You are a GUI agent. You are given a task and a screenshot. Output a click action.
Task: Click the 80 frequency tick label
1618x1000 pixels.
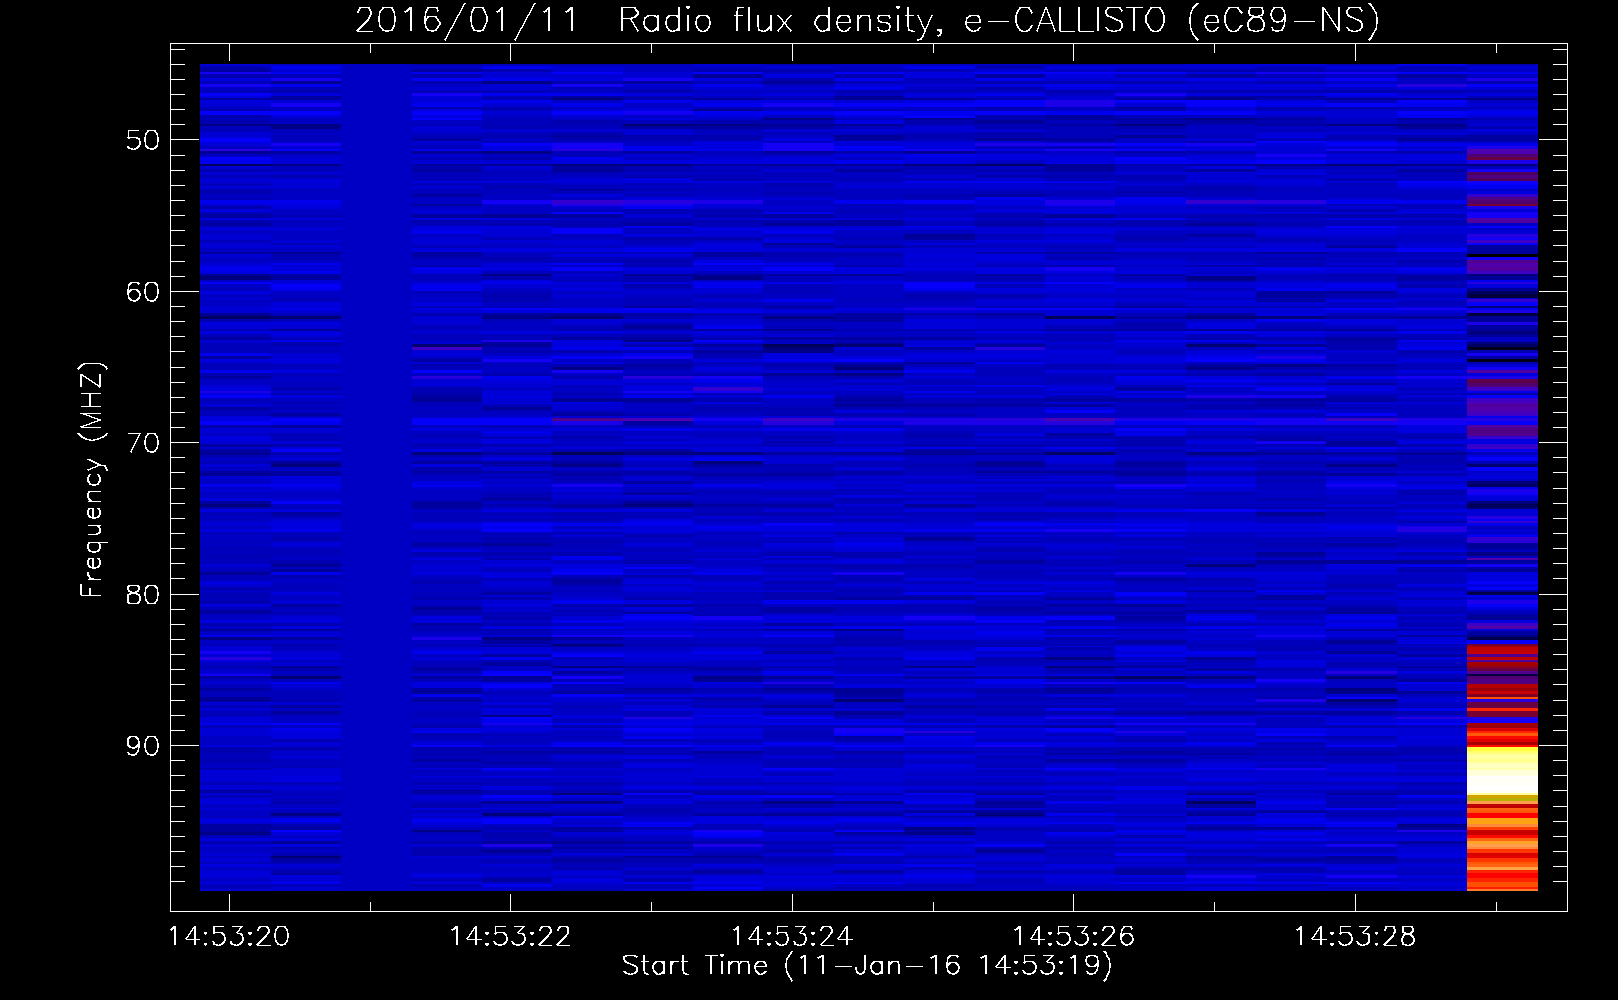(143, 595)
